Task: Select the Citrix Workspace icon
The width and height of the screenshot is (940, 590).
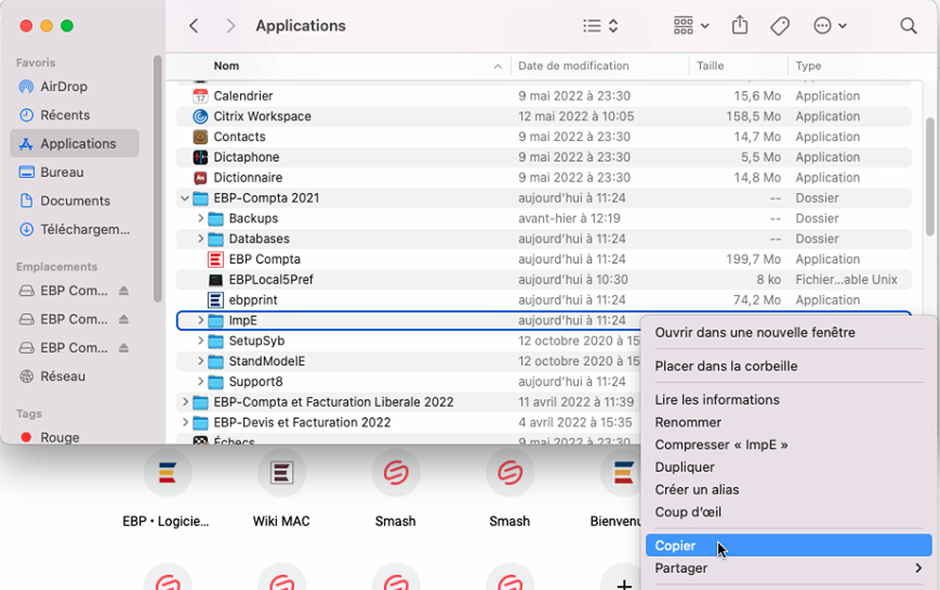Action: click(200, 116)
